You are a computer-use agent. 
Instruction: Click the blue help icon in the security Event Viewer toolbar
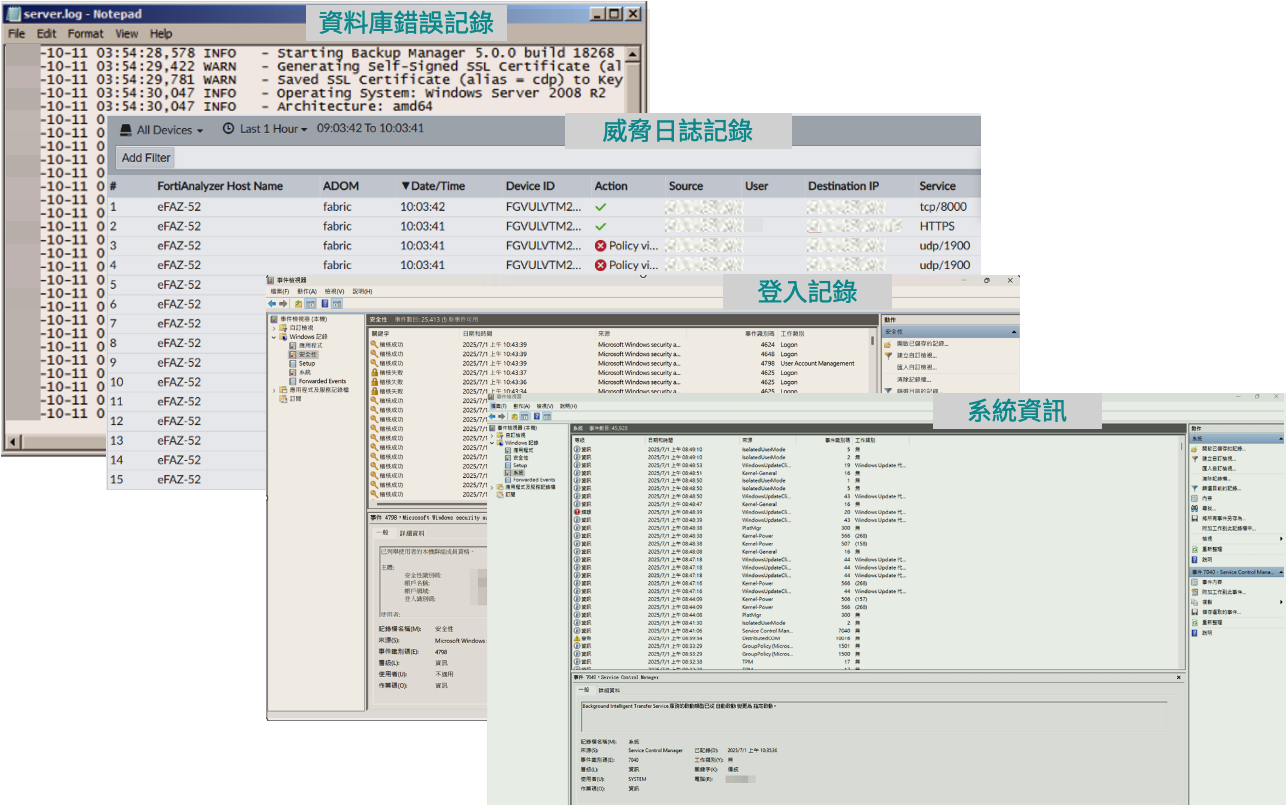[x=324, y=303]
